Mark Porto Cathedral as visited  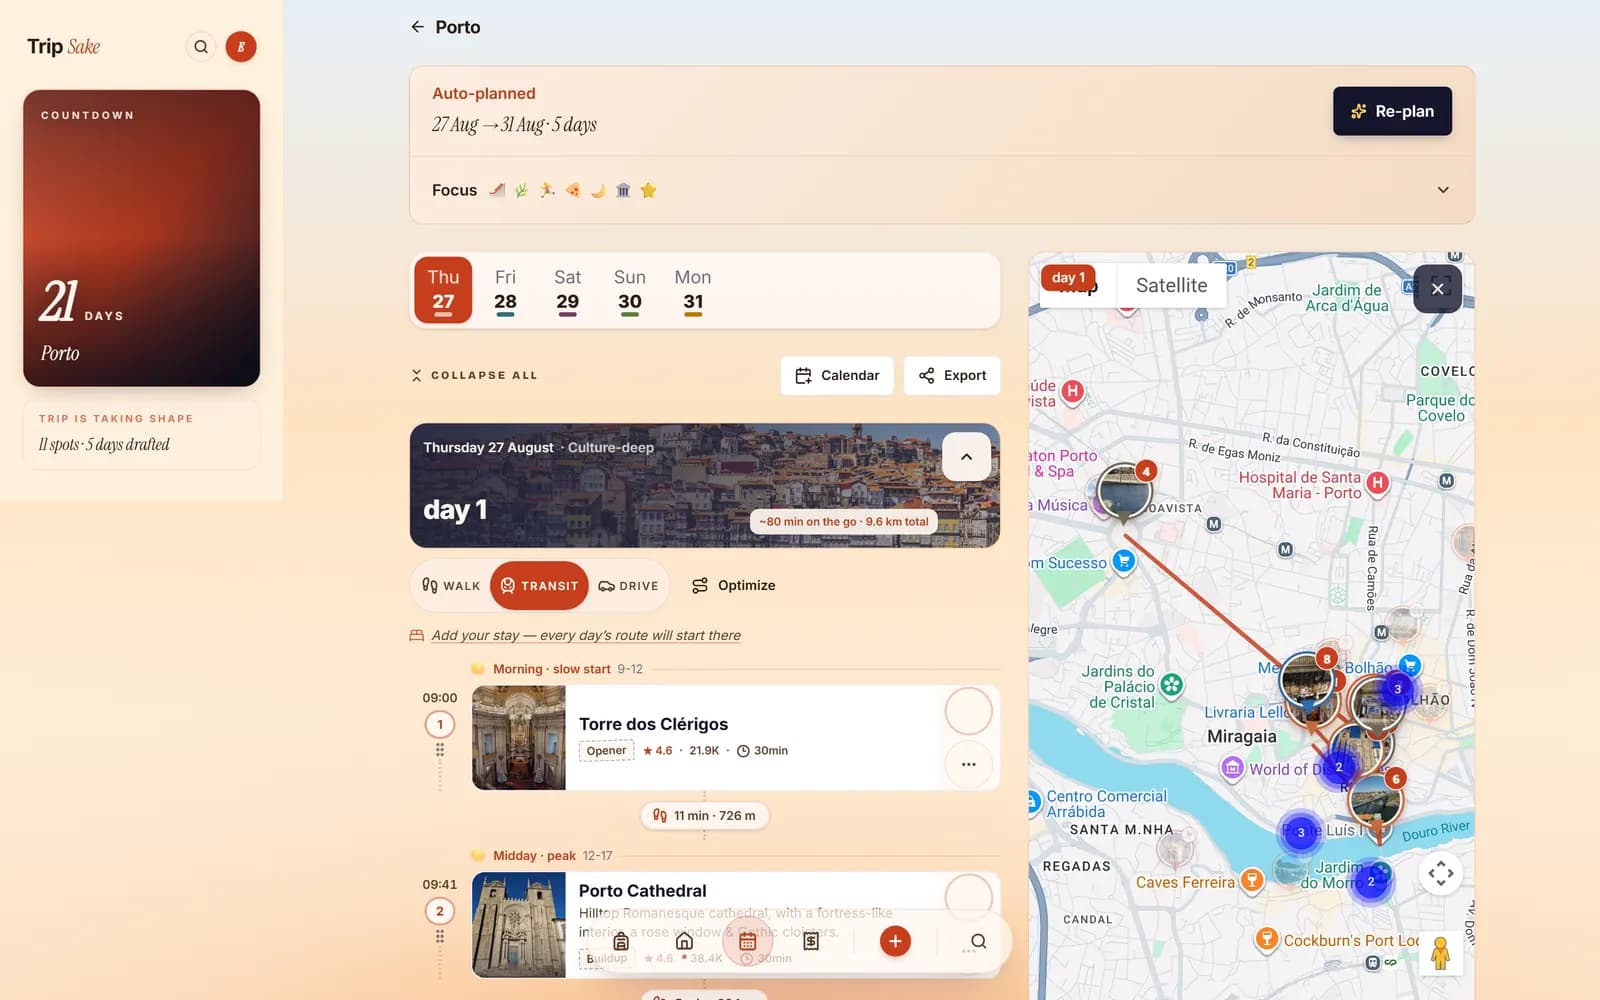tap(968, 897)
